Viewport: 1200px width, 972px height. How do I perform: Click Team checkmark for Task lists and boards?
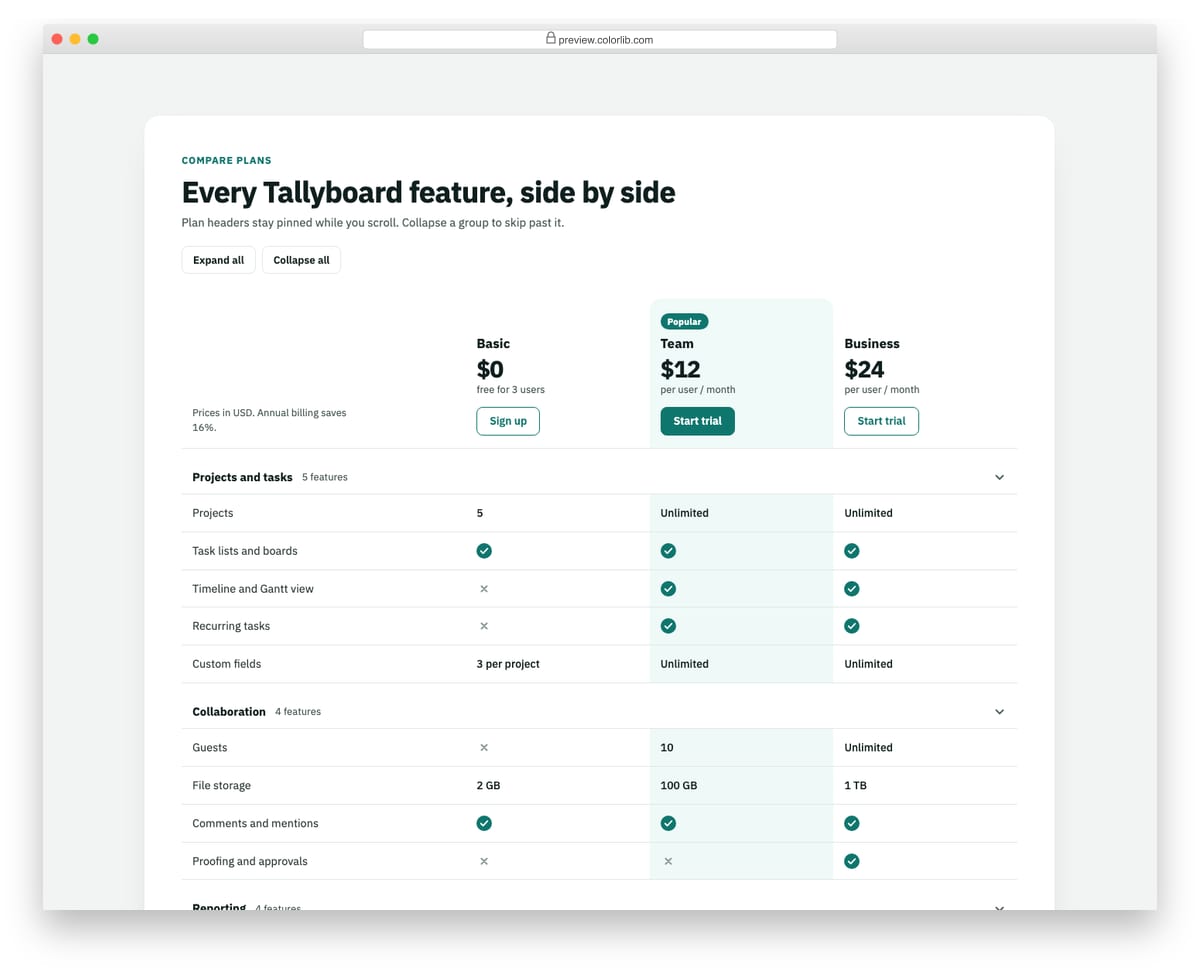(x=668, y=551)
